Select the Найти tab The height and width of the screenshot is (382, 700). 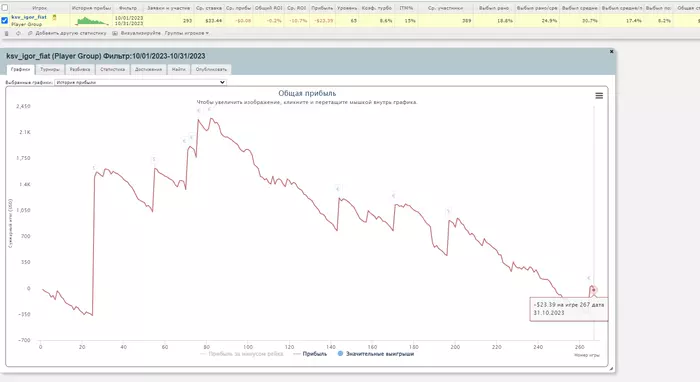(179, 70)
